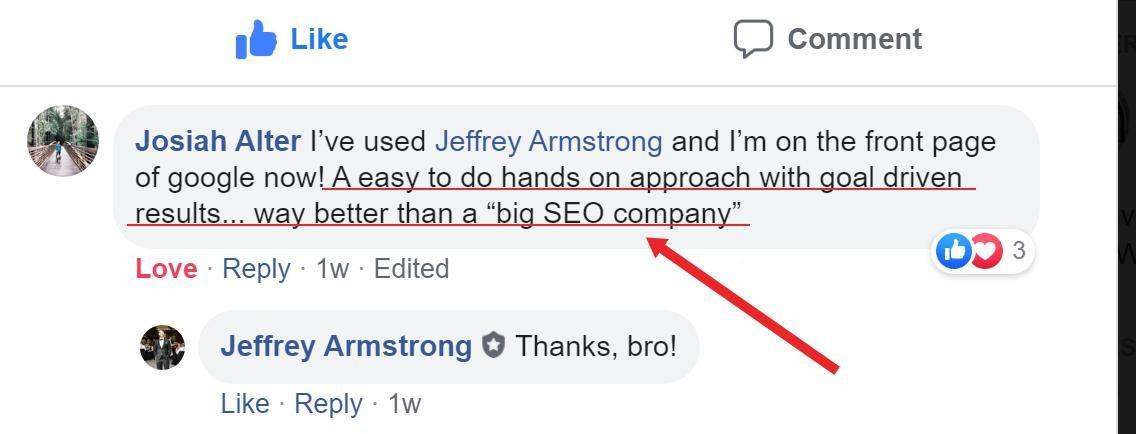Click the thumbs-up Like button at top
Image resolution: width=1136 pixels, height=434 pixels.
click(292, 40)
